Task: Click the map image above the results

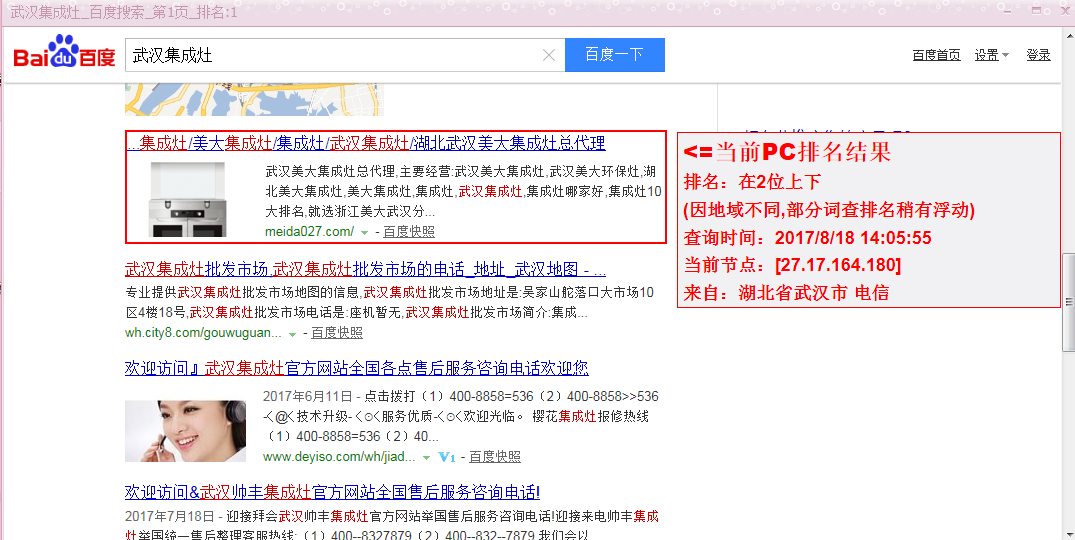Action: coord(254,99)
